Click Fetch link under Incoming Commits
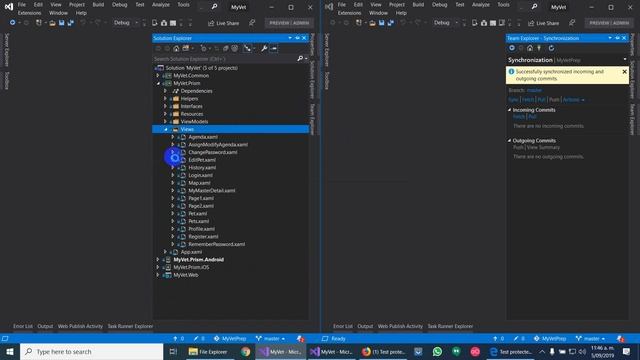Screen dimensions: 640x360 click(x=519, y=117)
